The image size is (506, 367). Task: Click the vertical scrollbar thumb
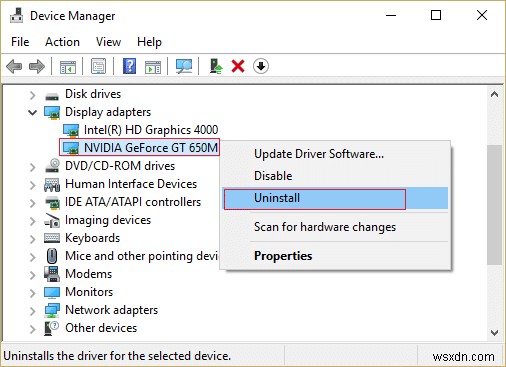(494, 205)
